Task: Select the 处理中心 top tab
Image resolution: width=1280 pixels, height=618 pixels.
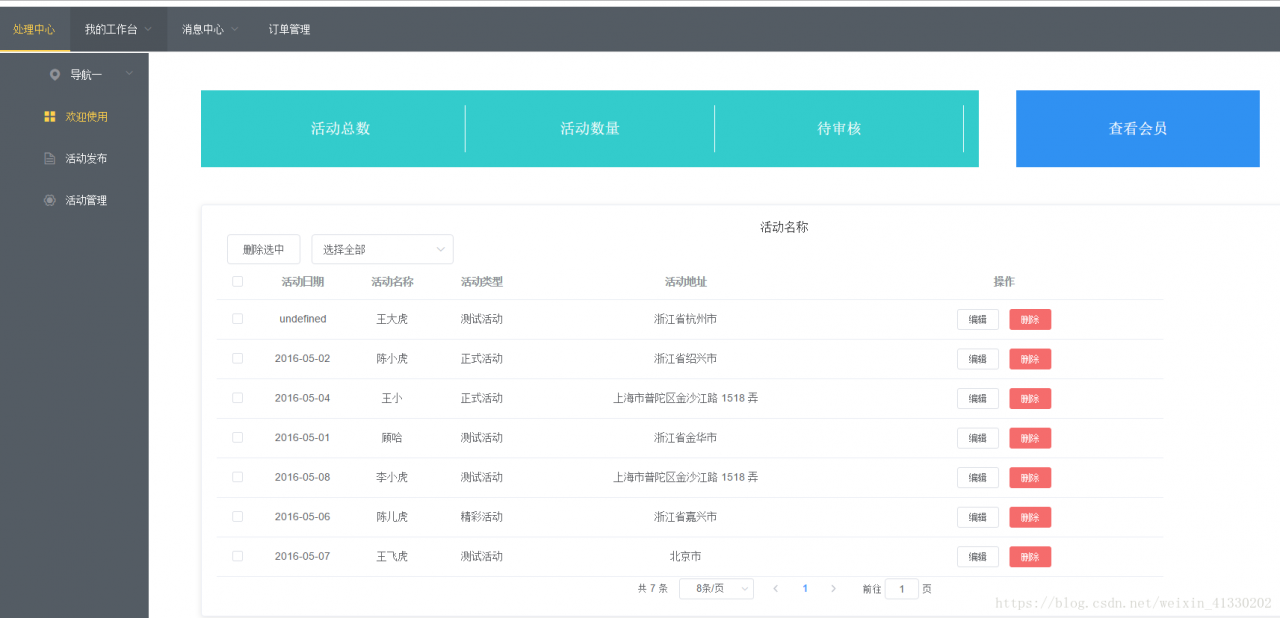Action: (x=34, y=29)
